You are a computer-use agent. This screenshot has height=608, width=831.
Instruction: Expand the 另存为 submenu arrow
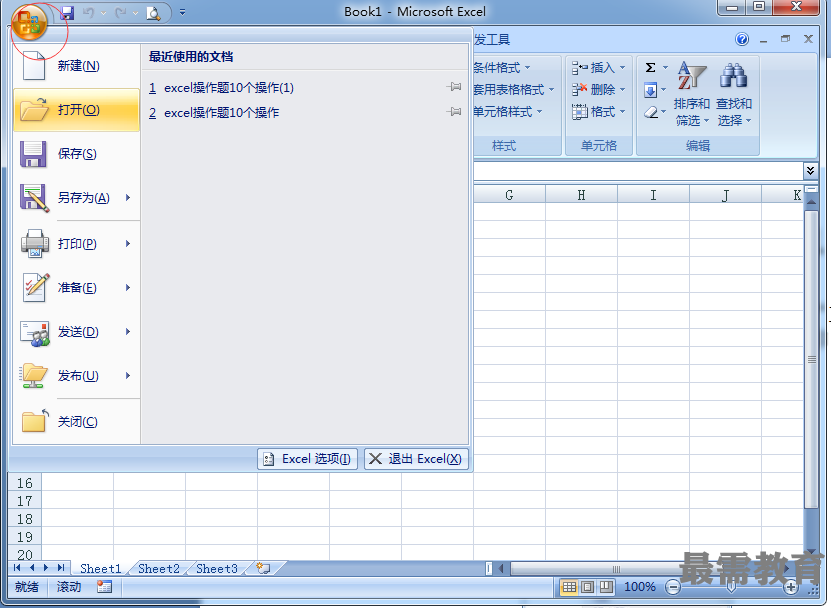point(128,198)
